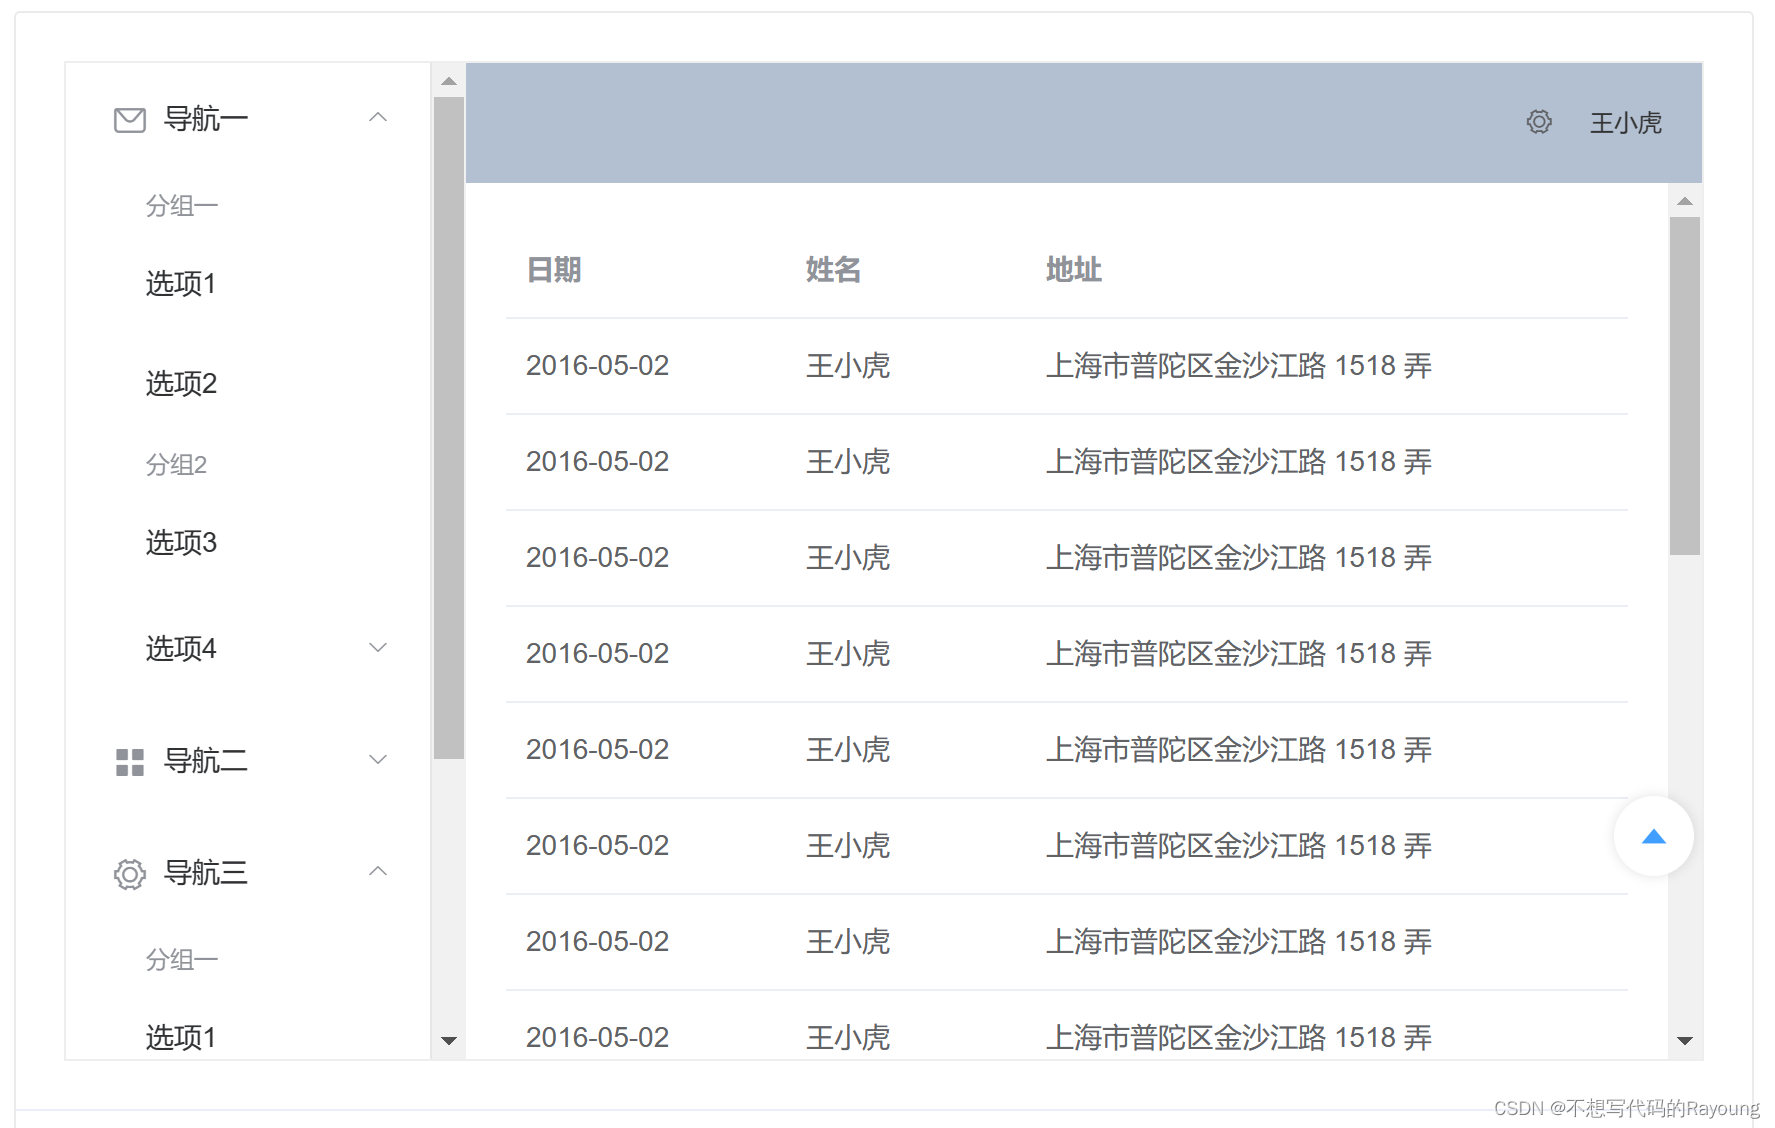Screen dimensions: 1775x1128
Task: Click the 日期 column header
Action: pyautogui.click(x=554, y=270)
